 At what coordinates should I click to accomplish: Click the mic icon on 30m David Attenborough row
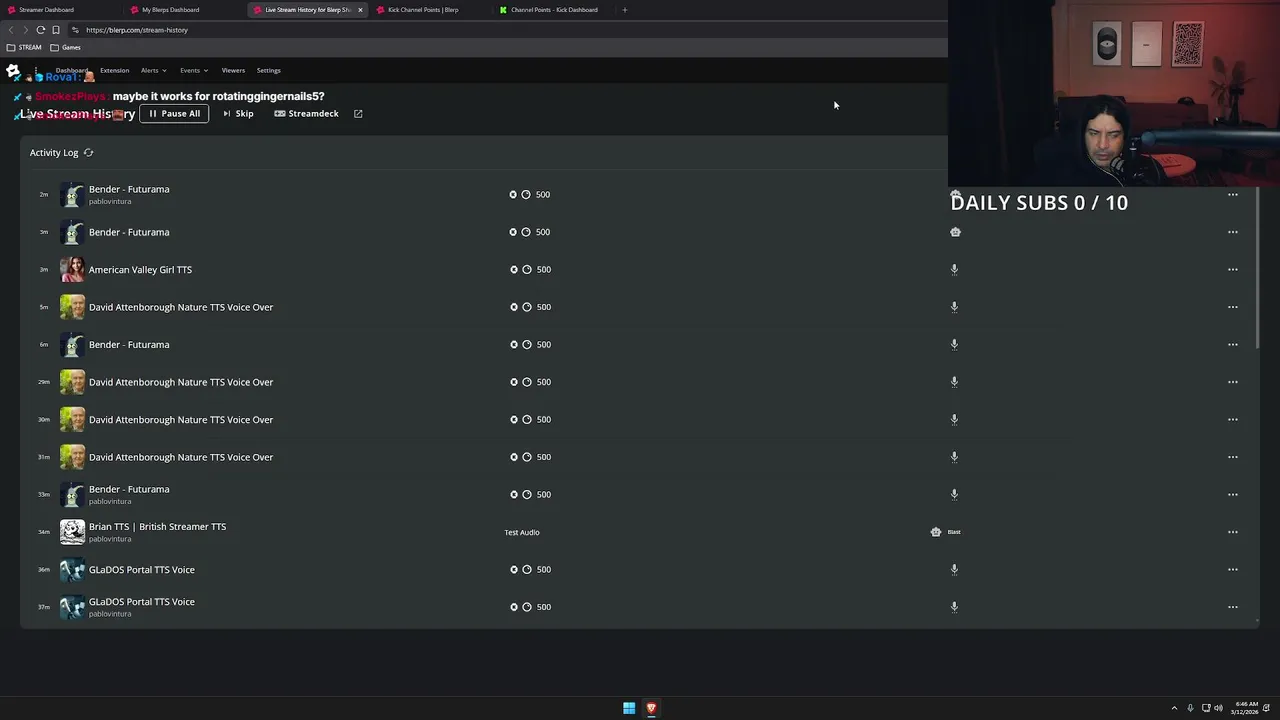pyautogui.click(x=954, y=419)
